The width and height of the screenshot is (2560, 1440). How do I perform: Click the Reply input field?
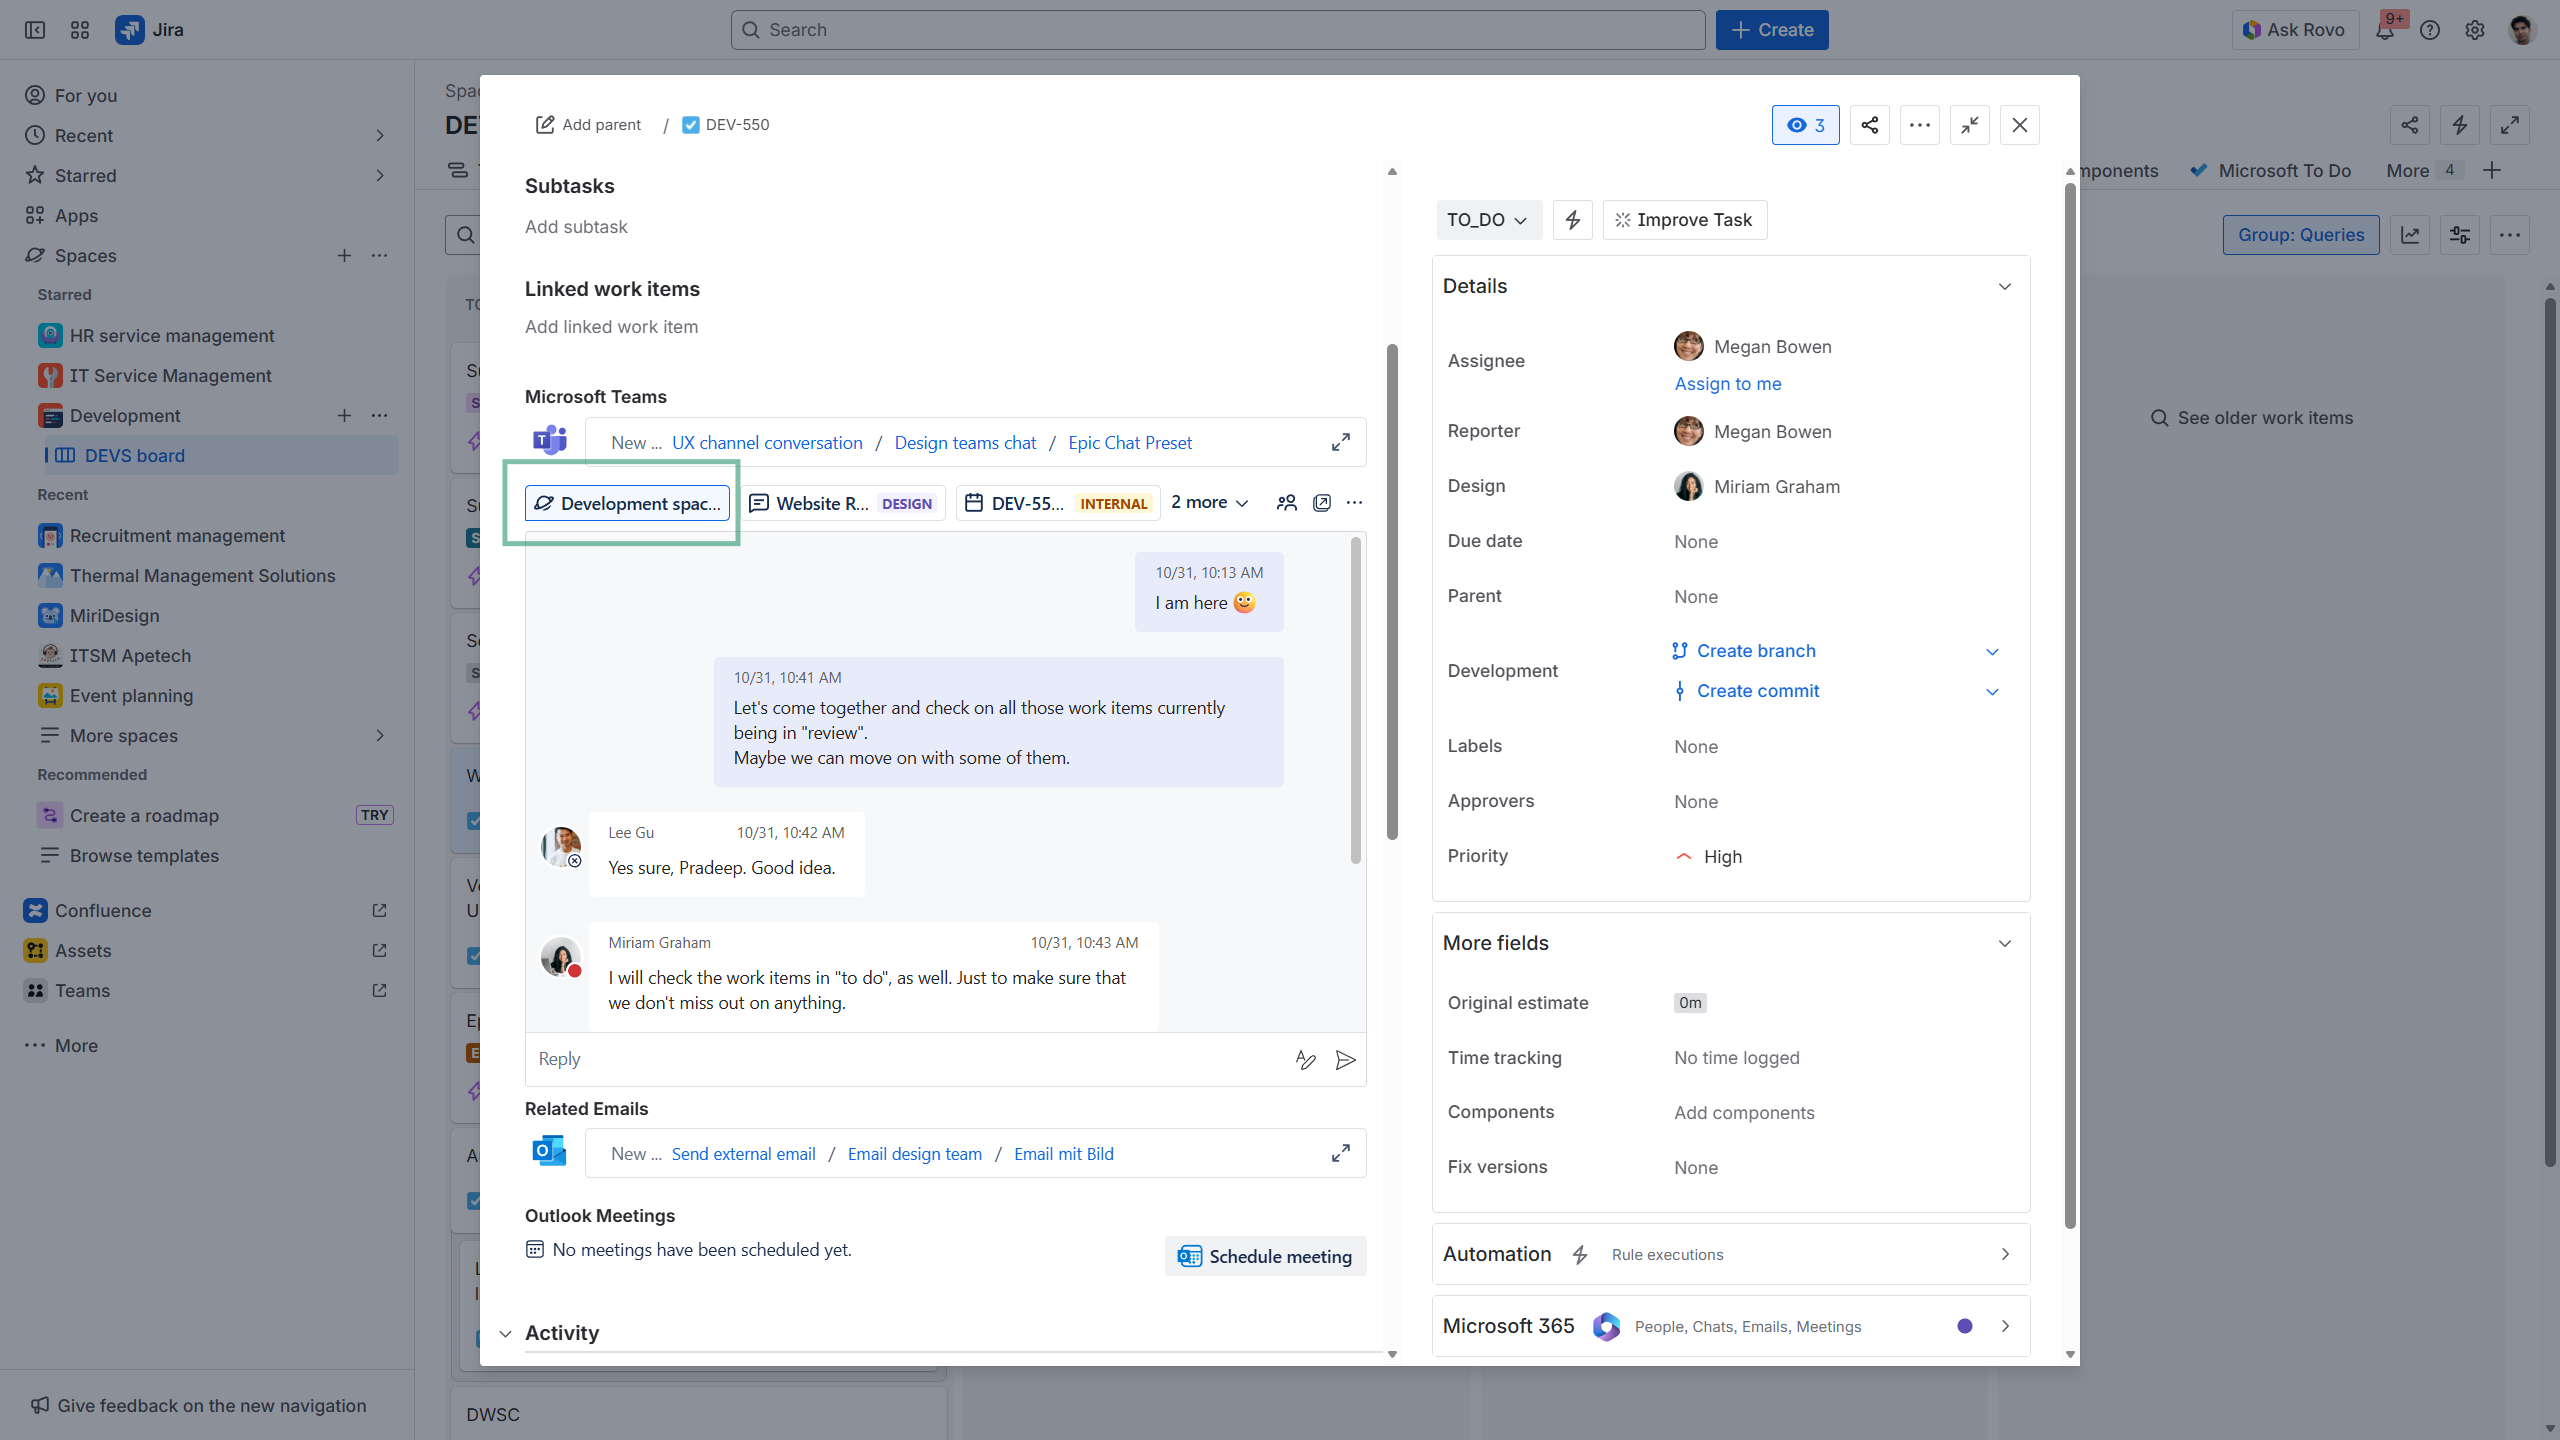pyautogui.click(x=900, y=1059)
